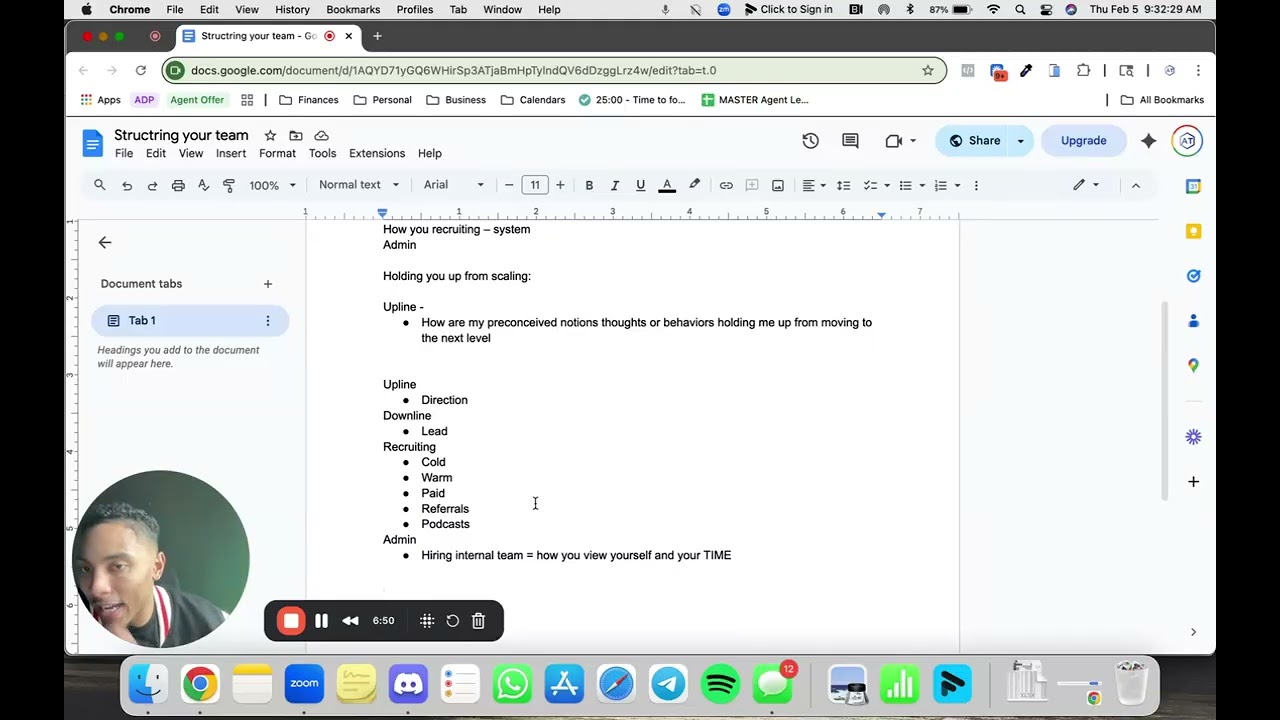The image size is (1280, 720).
Task: Increase font size with plus button
Action: click(x=560, y=185)
